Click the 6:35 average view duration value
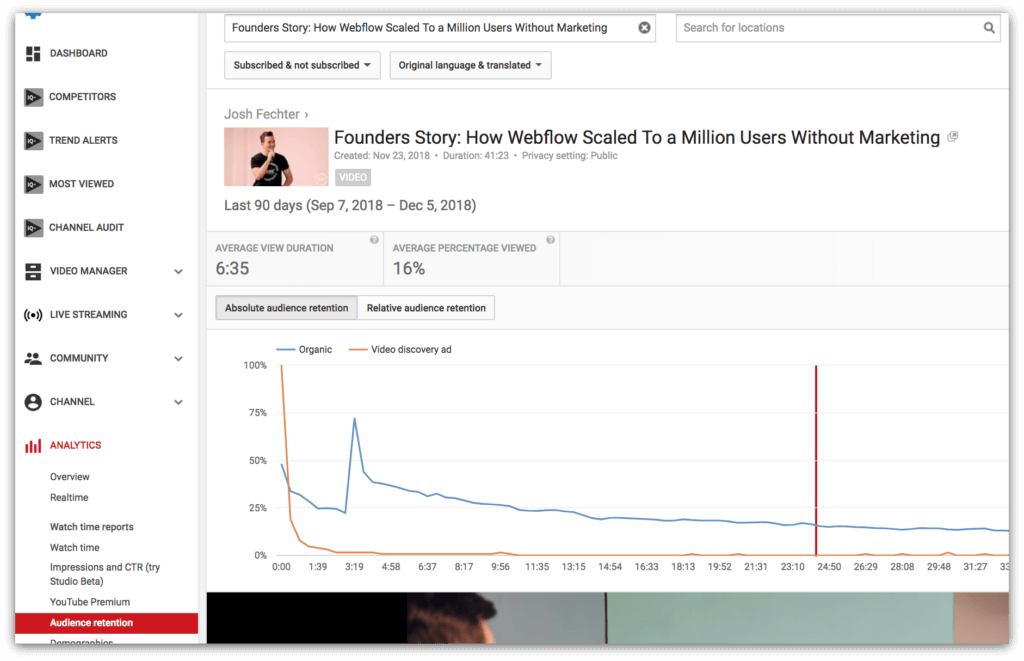1024x661 pixels. tap(232, 268)
